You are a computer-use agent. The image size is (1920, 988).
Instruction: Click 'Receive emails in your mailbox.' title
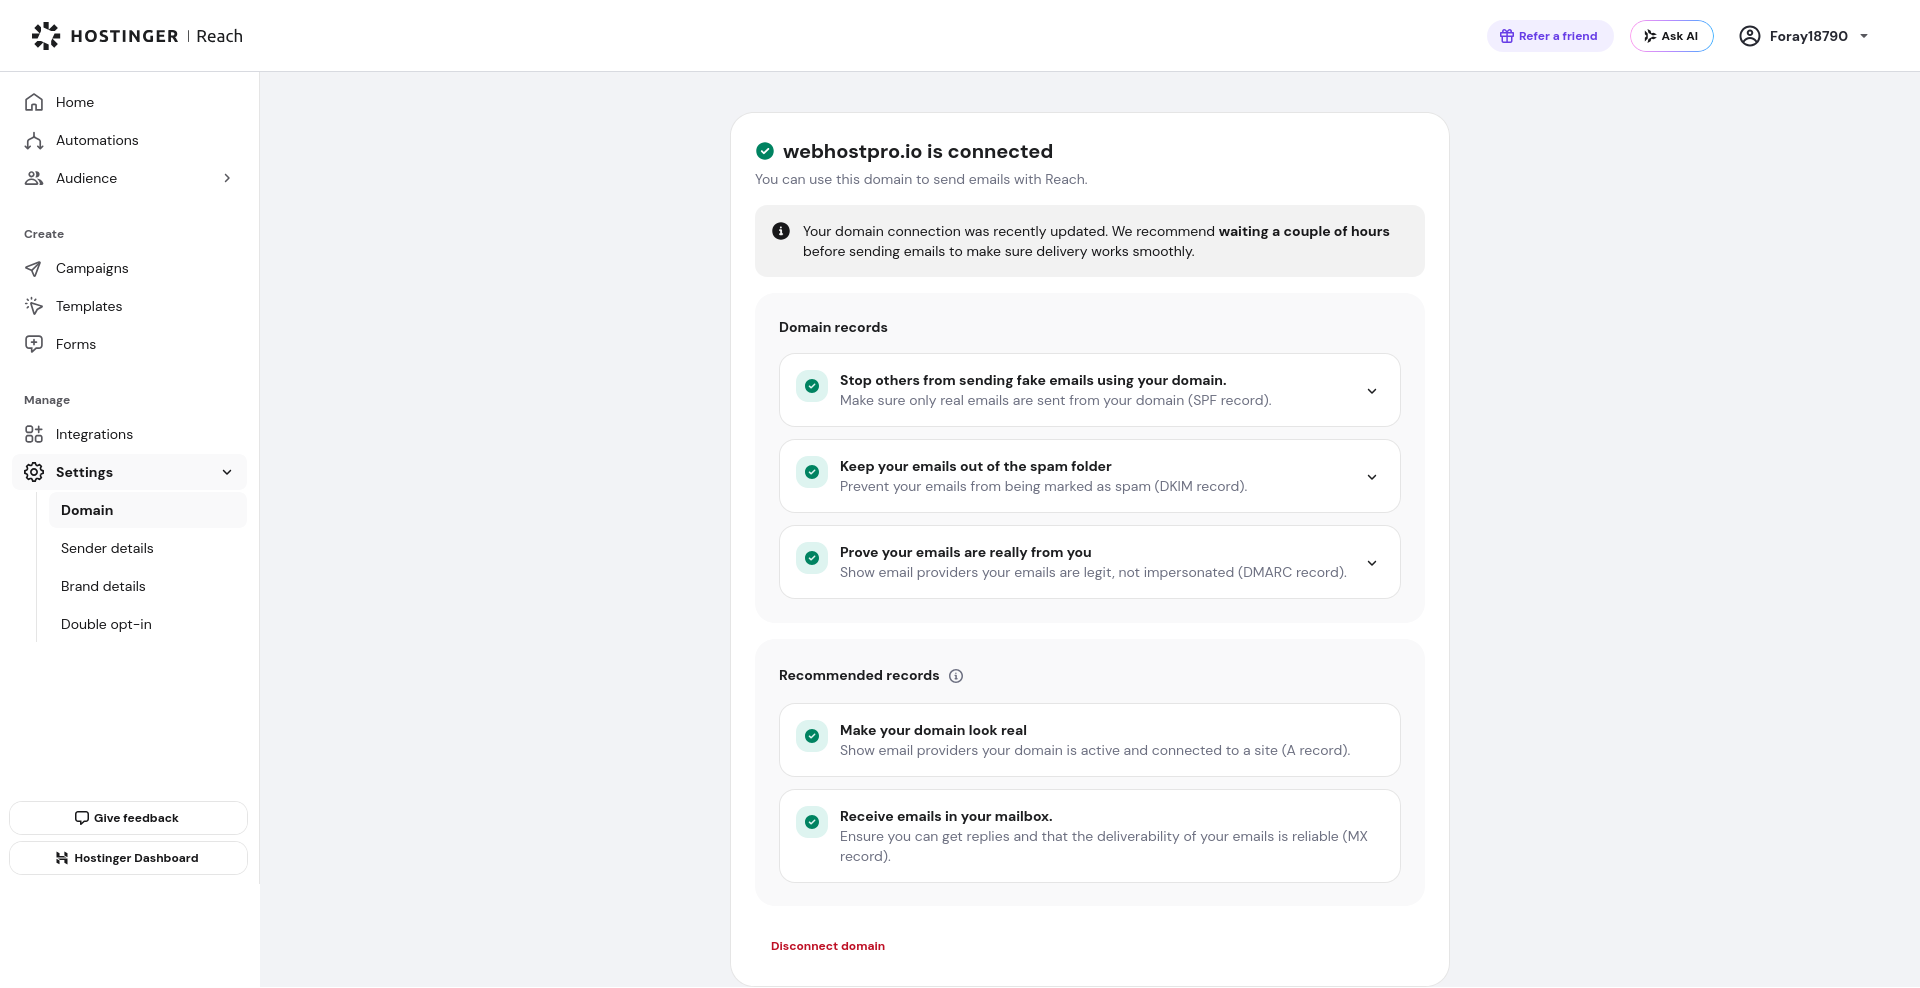click(946, 816)
